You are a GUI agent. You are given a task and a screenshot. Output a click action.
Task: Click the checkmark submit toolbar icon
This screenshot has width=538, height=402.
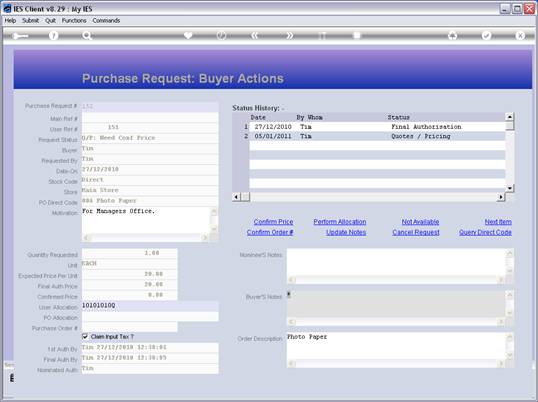[x=486, y=35]
